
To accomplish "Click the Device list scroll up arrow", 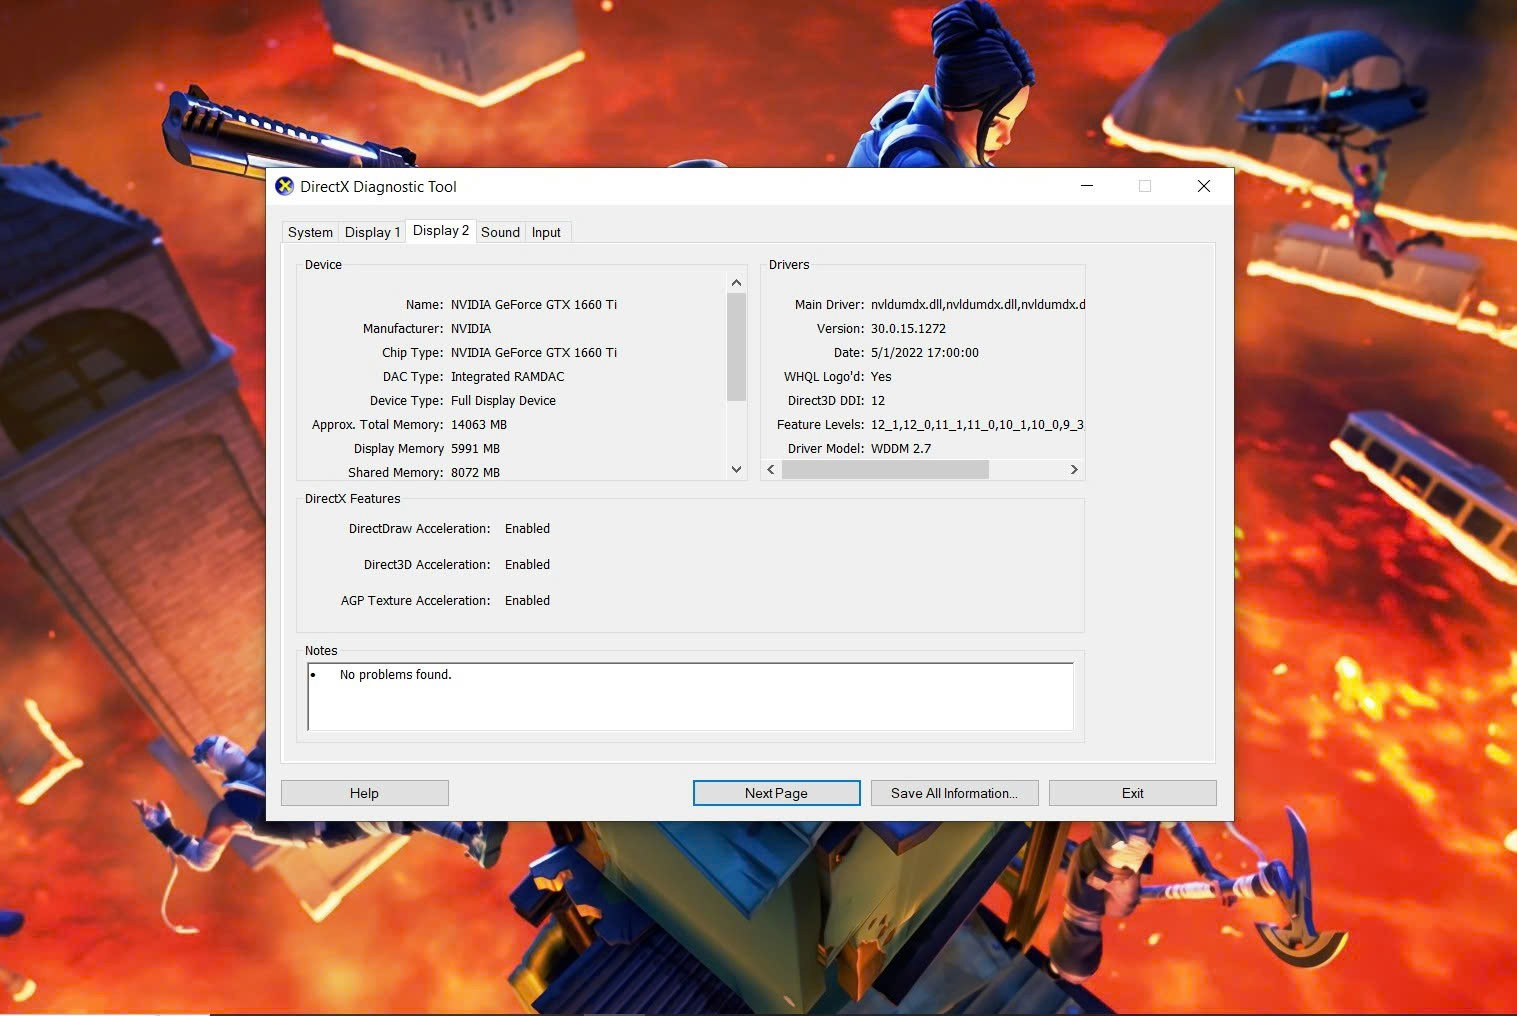I will [737, 283].
